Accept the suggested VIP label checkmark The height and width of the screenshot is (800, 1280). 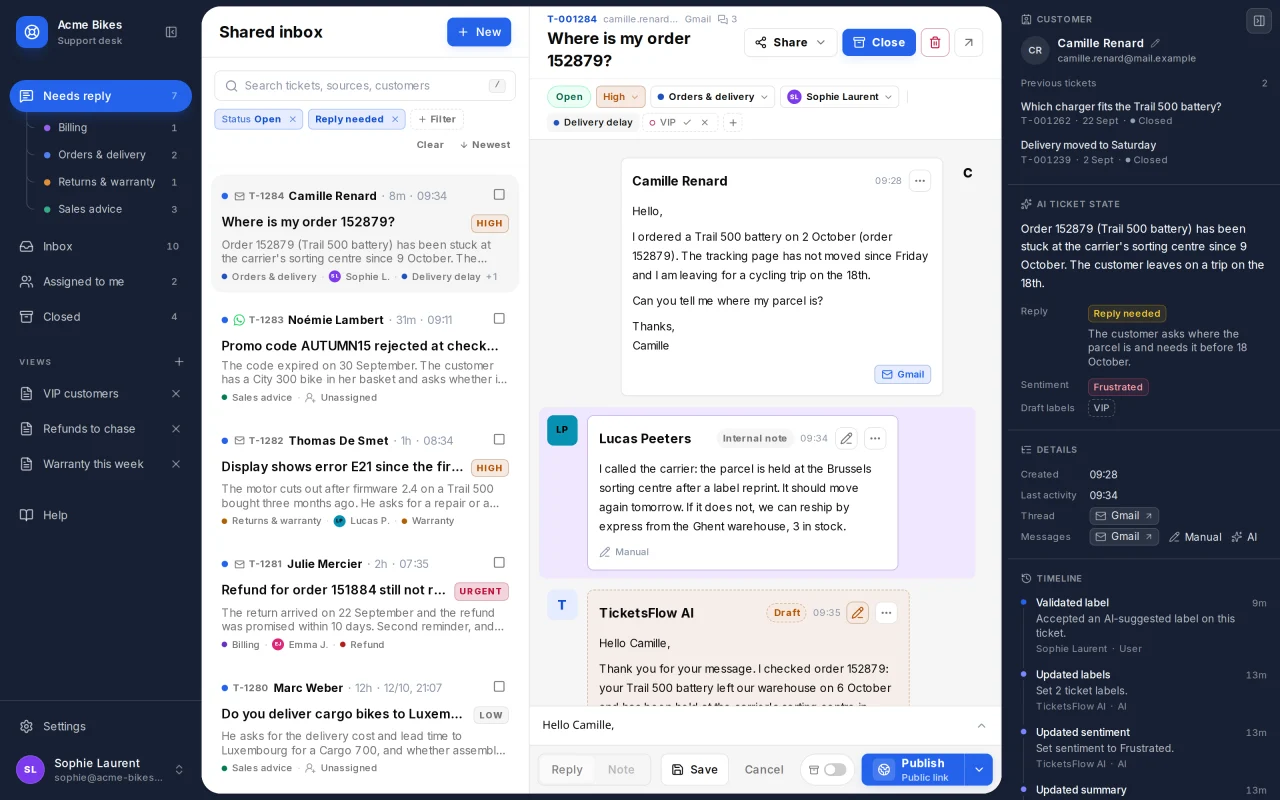pyautogui.click(x=687, y=122)
